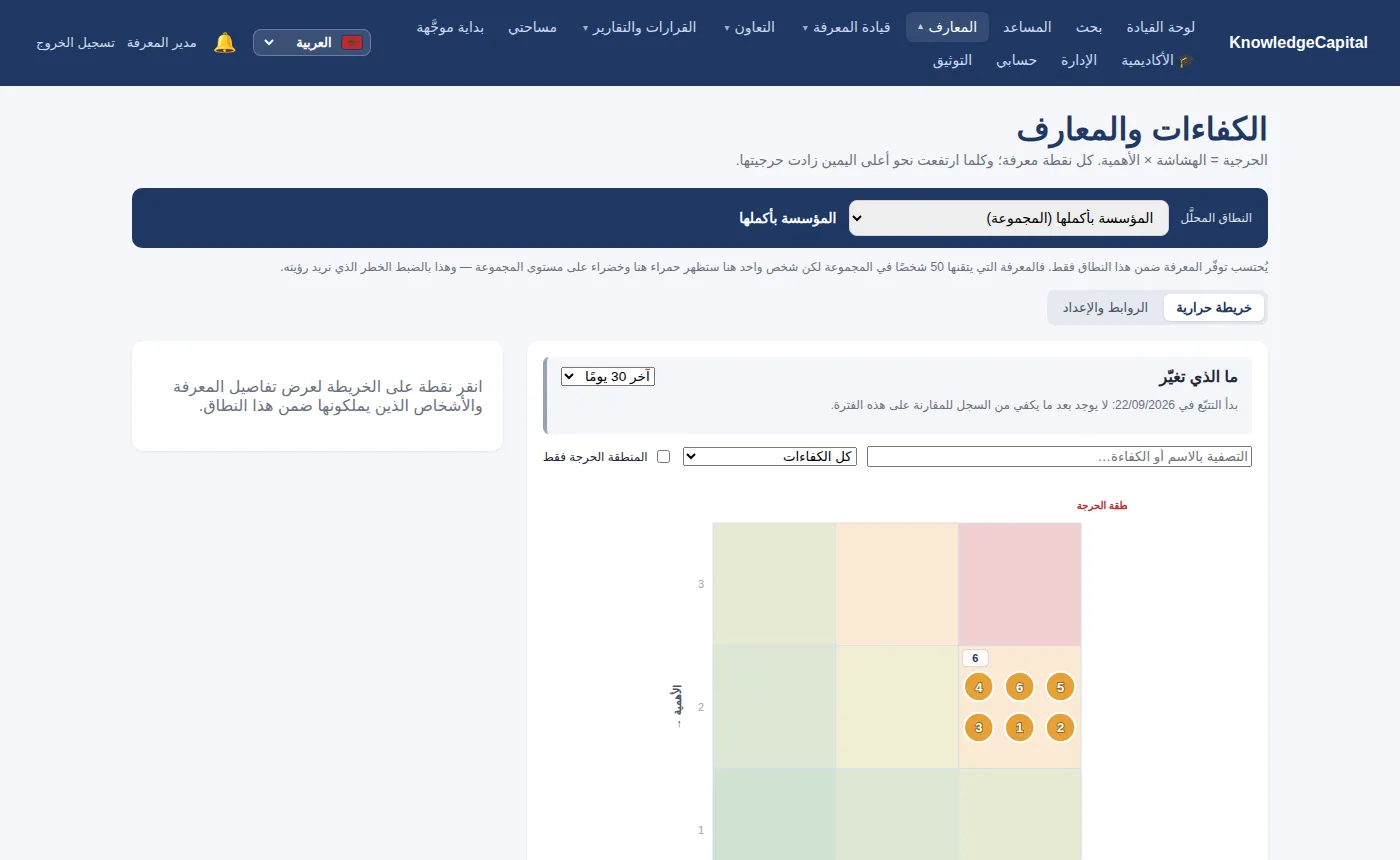
Task: Switch to the خريطة حرارية tab
Action: pyautogui.click(x=1214, y=308)
